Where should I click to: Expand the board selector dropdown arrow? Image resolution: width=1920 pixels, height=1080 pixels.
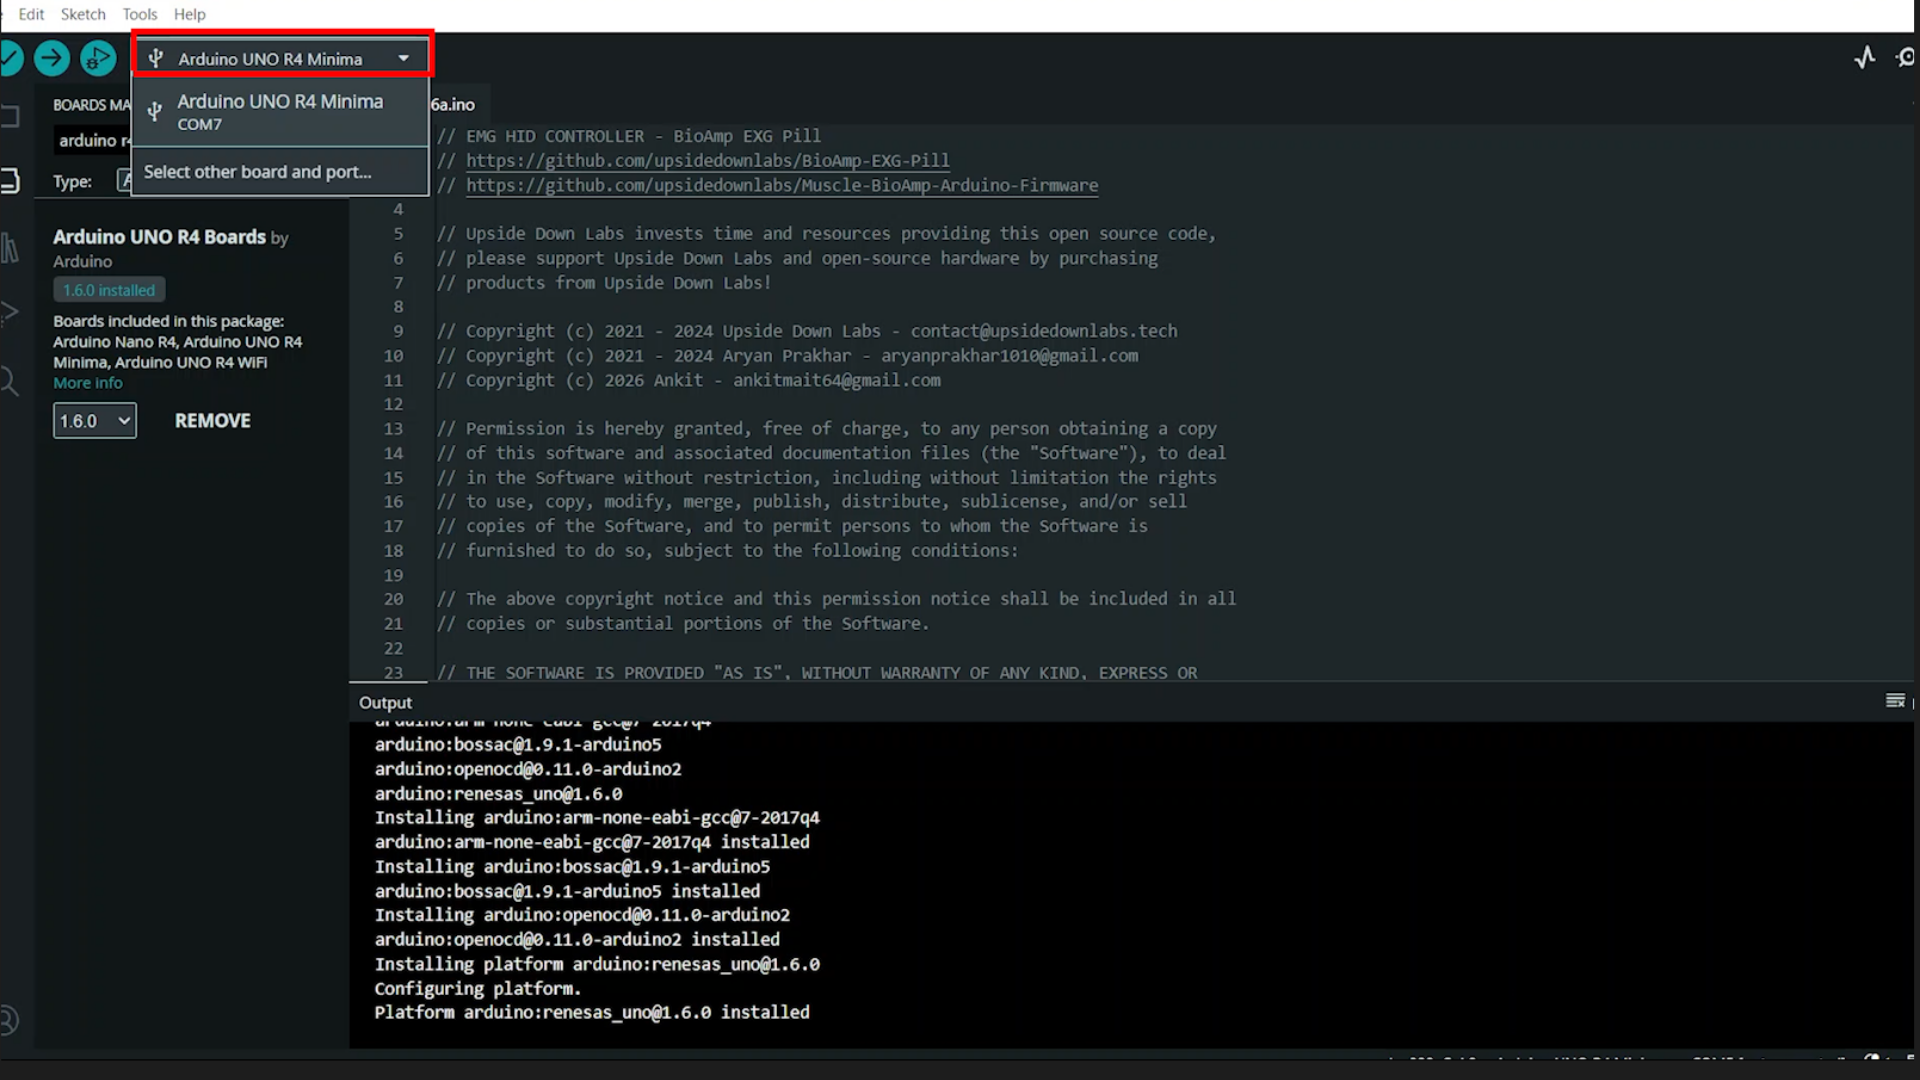pyautogui.click(x=404, y=58)
